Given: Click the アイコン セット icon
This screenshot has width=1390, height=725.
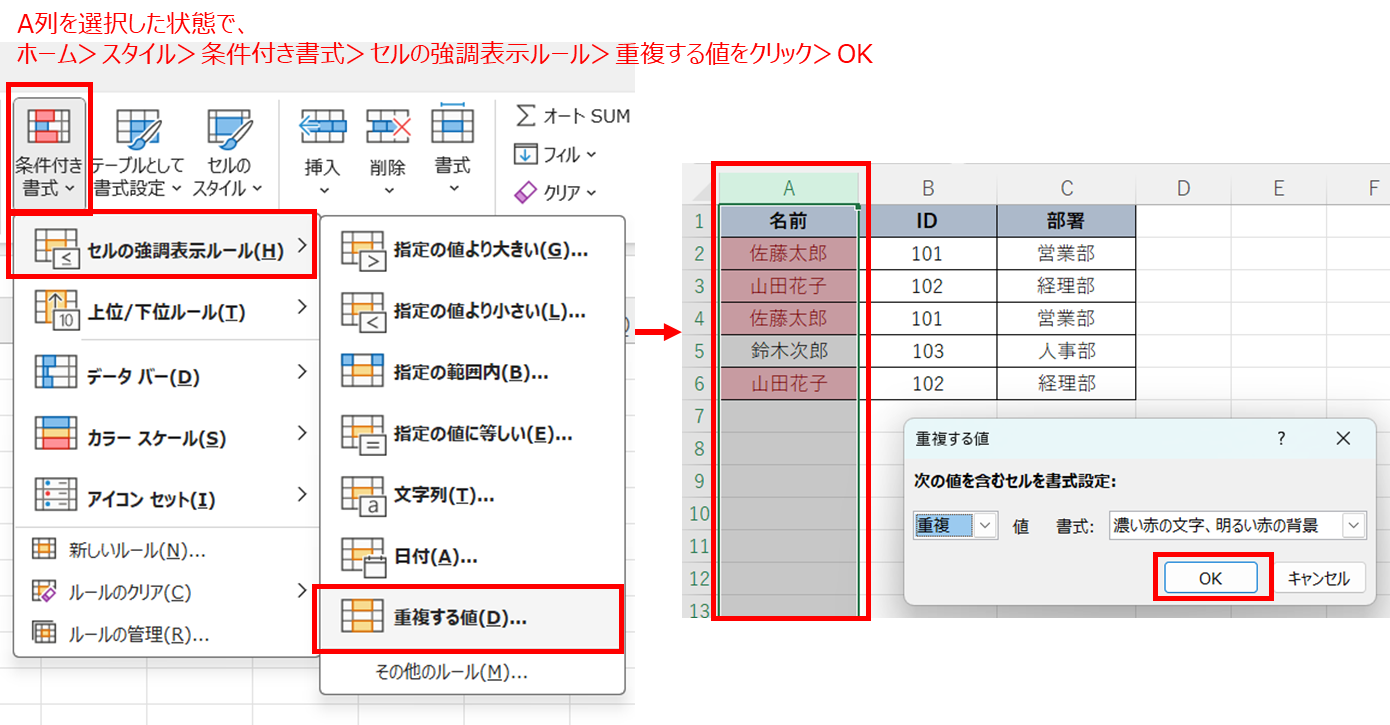Looking at the screenshot, I should (56, 495).
